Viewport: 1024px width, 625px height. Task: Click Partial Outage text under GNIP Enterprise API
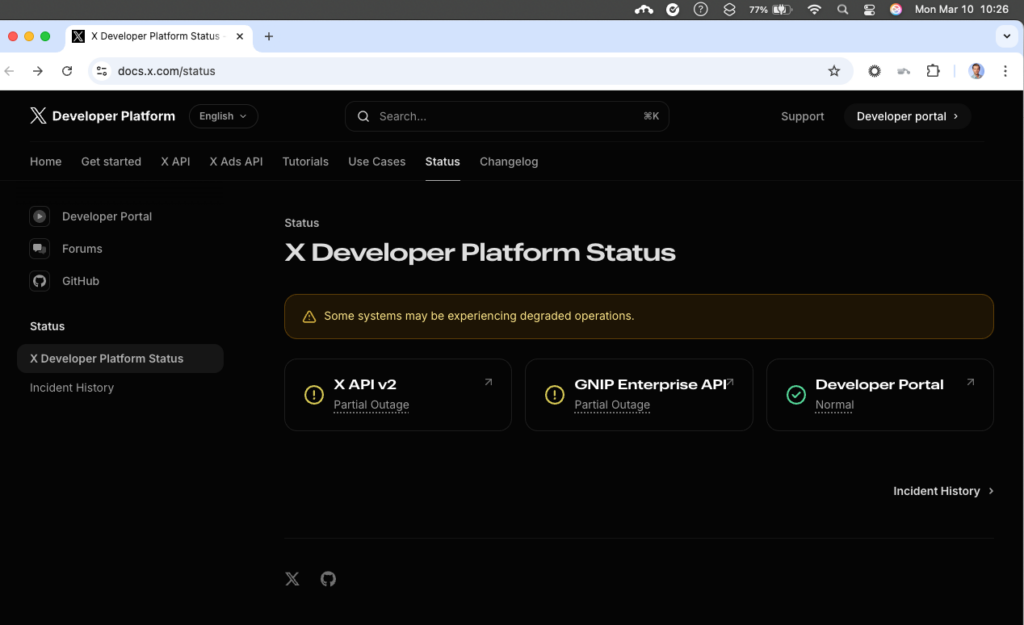point(612,405)
